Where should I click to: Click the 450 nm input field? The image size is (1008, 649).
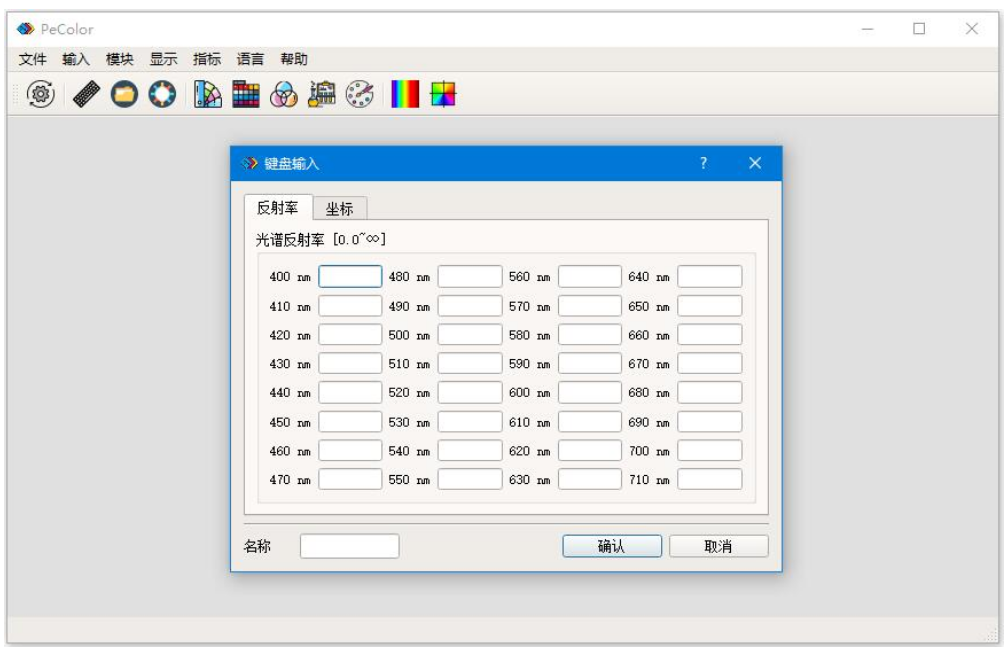[350, 422]
